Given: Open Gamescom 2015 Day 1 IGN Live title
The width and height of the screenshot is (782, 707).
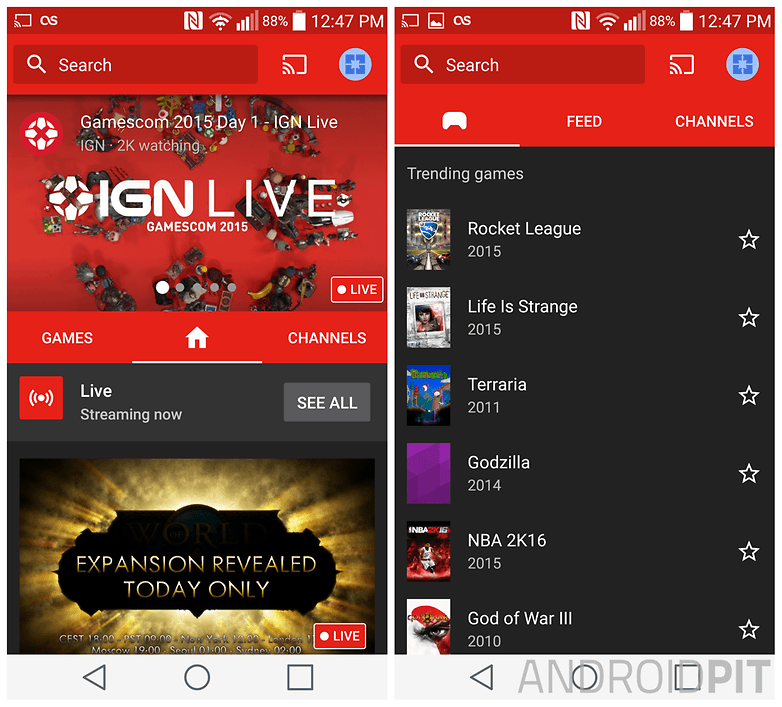Looking at the screenshot, I should [x=209, y=122].
